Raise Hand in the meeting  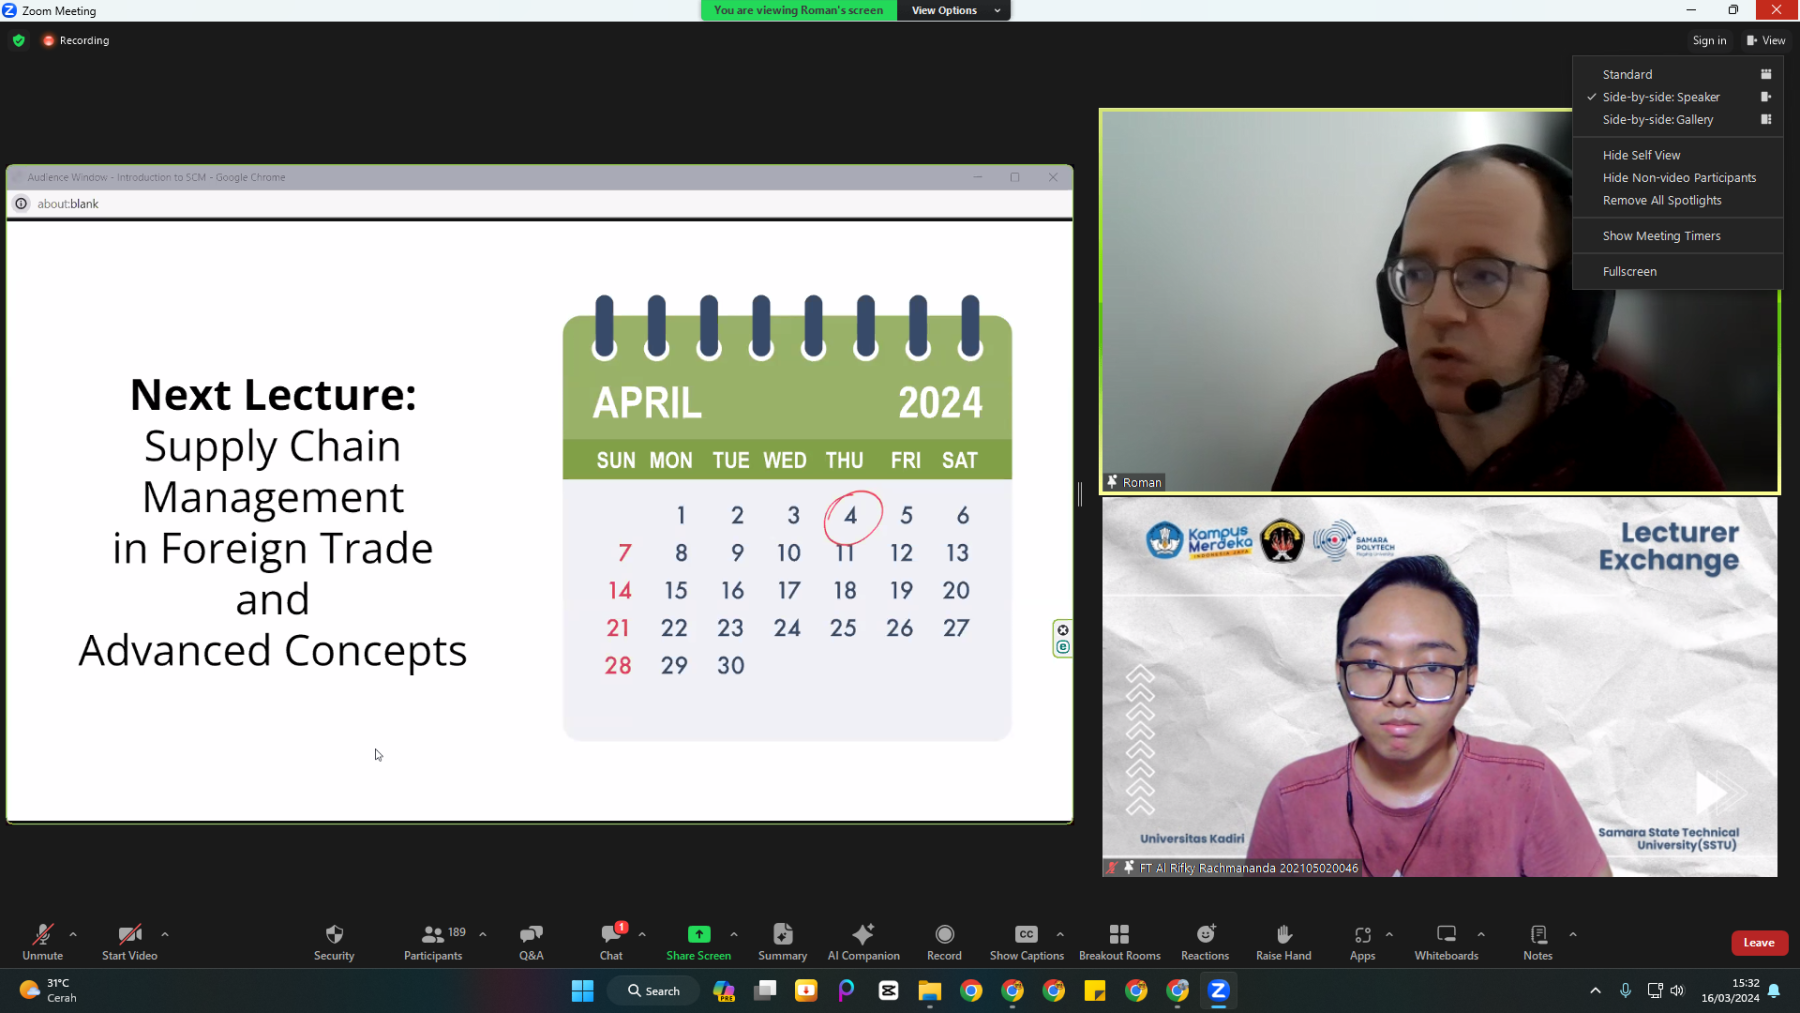click(1283, 942)
